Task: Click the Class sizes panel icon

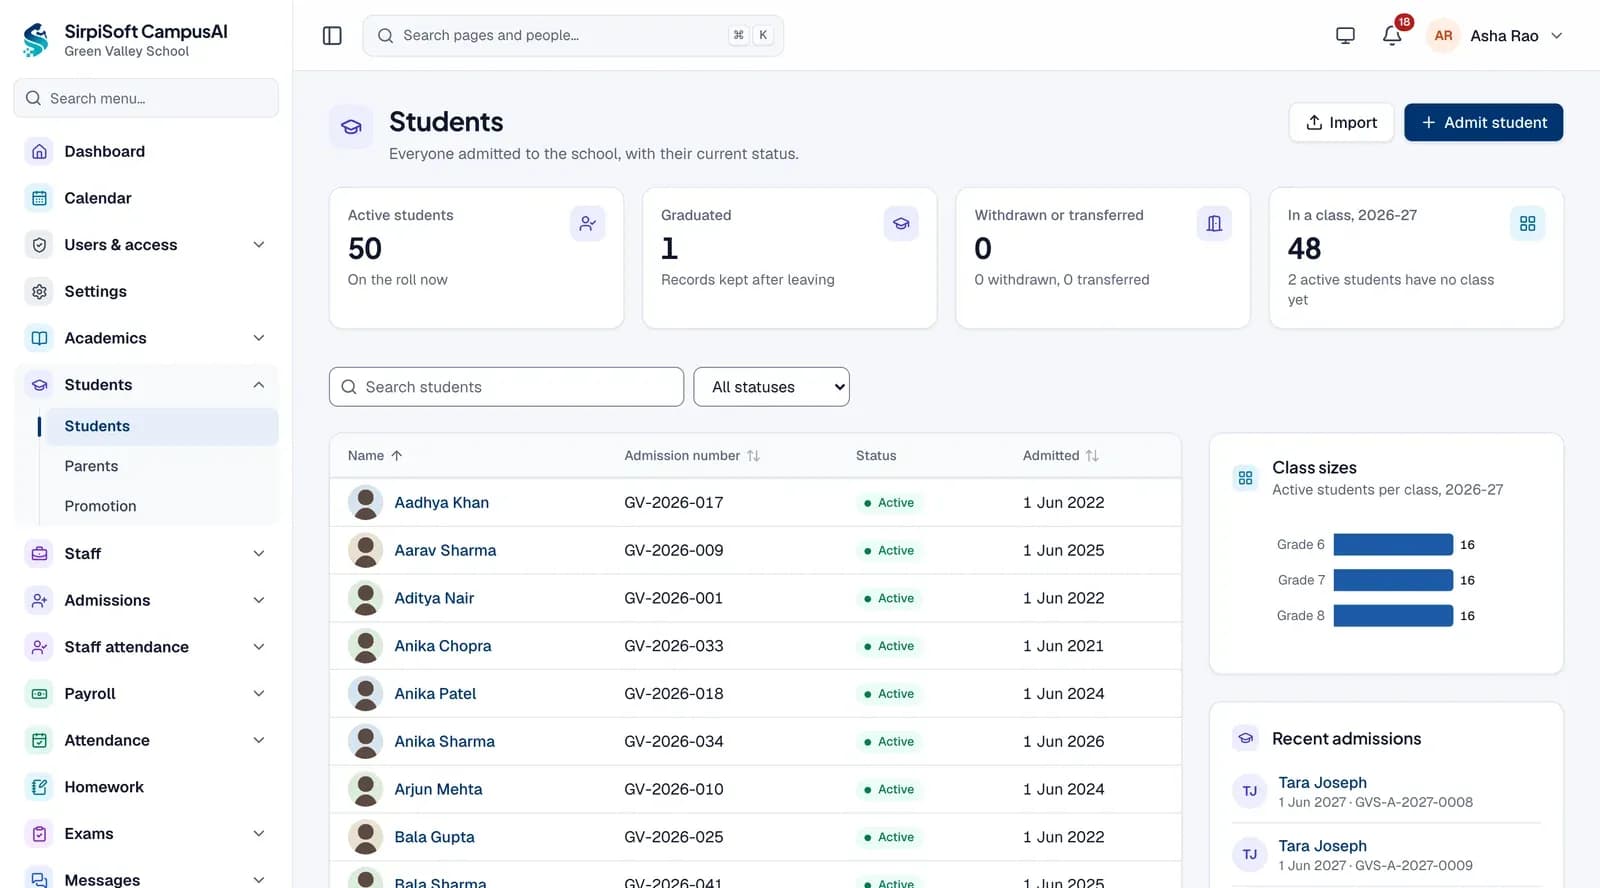Action: click(1245, 478)
